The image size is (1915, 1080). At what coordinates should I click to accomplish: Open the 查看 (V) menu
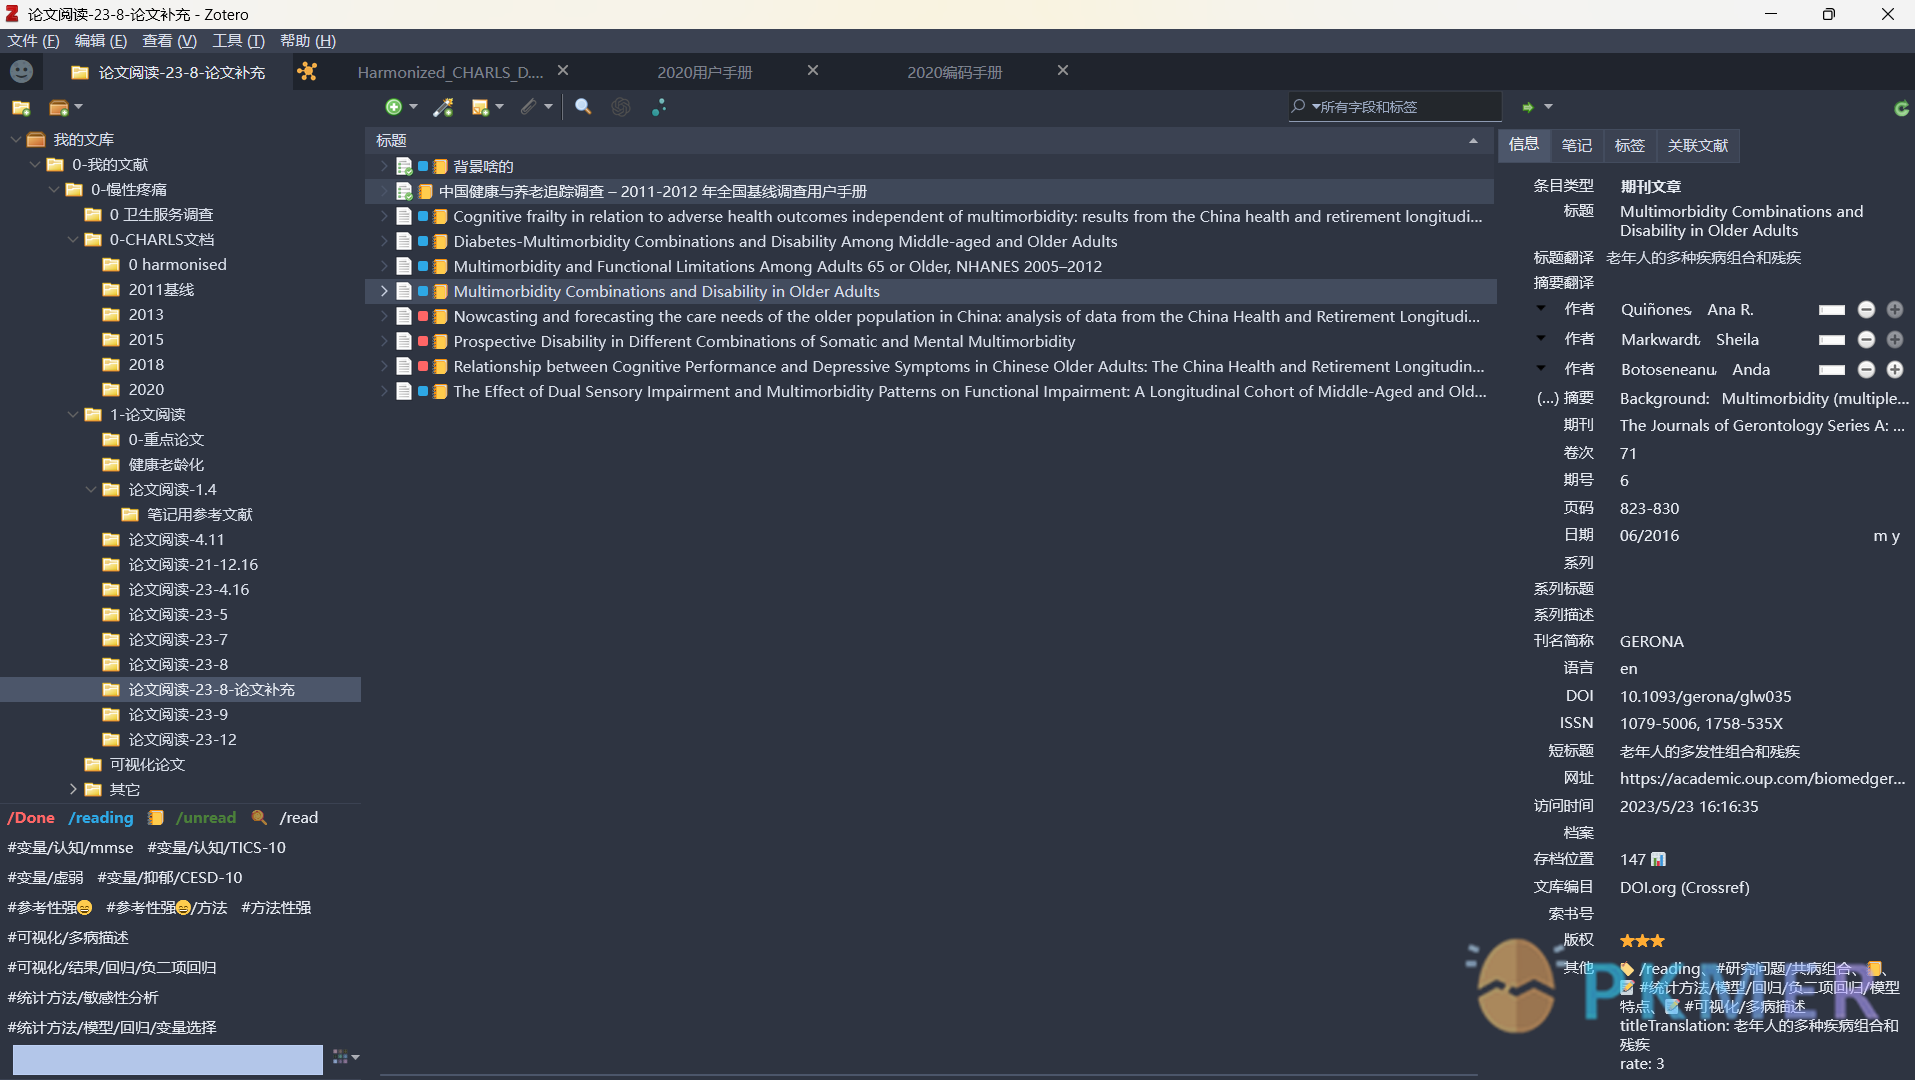(169, 41)
